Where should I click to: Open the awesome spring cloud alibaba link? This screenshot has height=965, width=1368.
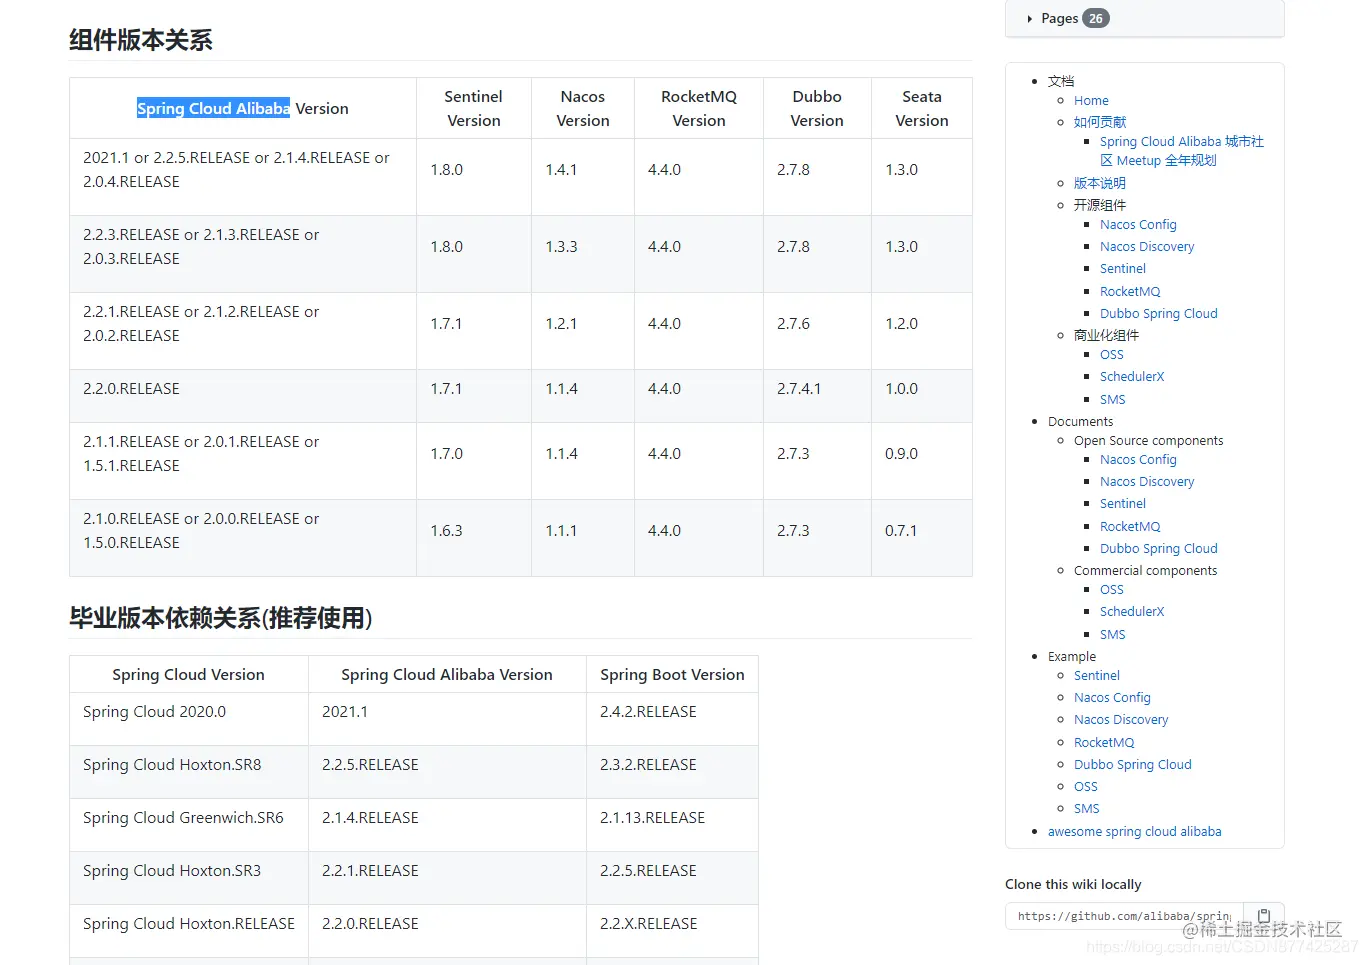coord(1135,832)
